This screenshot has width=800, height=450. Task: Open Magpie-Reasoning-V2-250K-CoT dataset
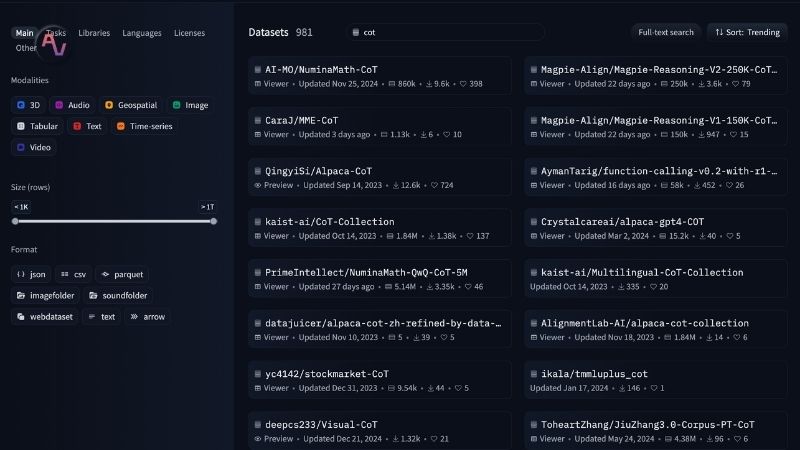click(x=656, y=76)
